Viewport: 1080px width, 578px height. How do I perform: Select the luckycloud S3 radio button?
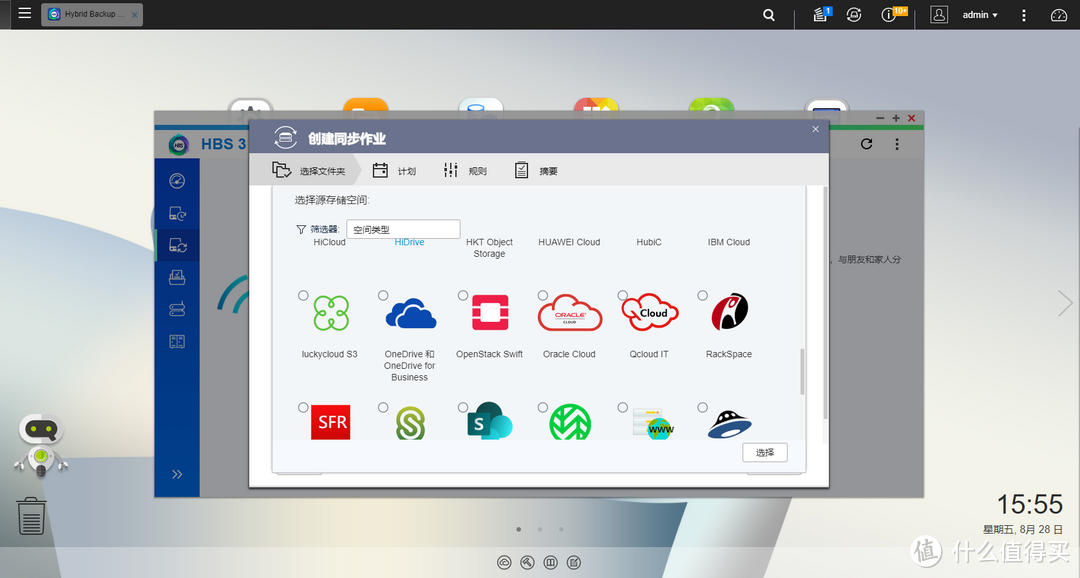pos(303,296)
